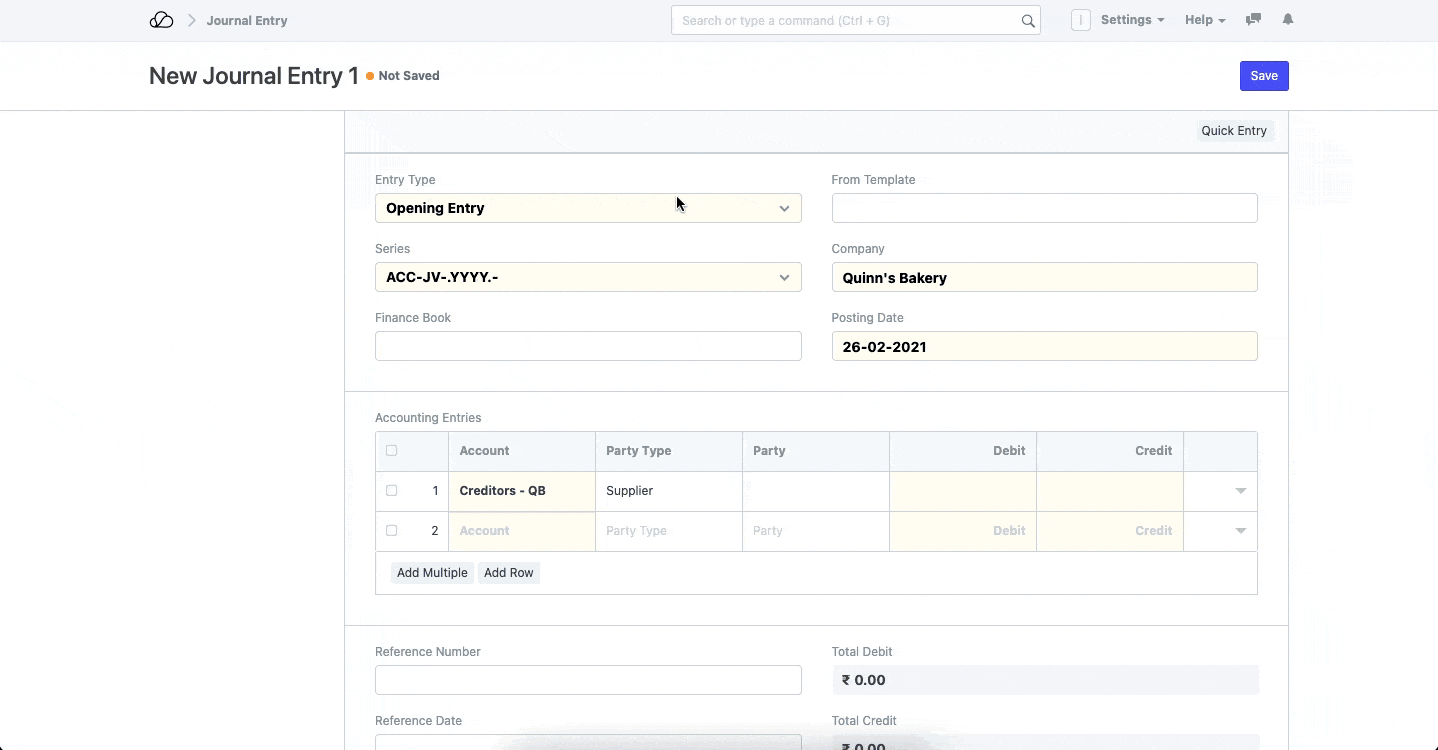Check the row 2 checkbox
Viewport: 1438px width, 750px height.
click(x=391, y=531)
